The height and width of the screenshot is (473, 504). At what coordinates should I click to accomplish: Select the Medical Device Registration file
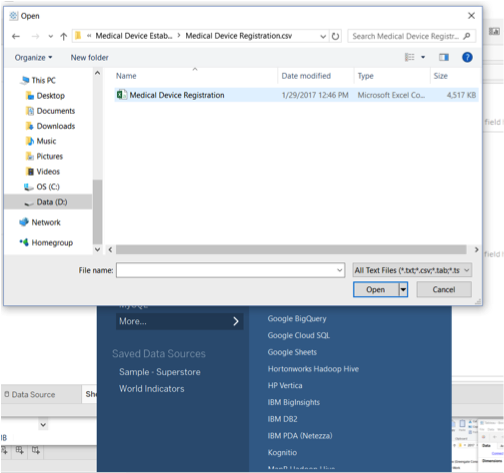[x=296, y=95]
